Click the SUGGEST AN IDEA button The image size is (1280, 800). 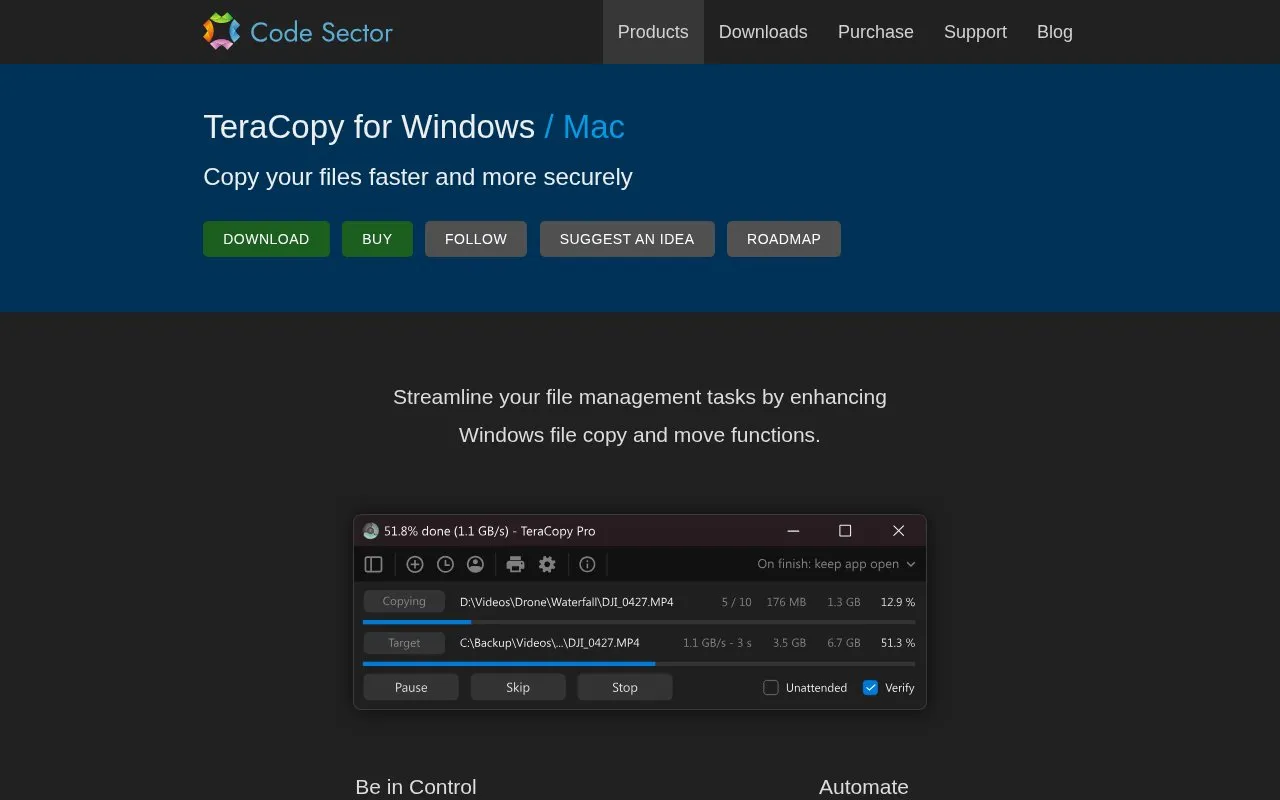[627, 239]
